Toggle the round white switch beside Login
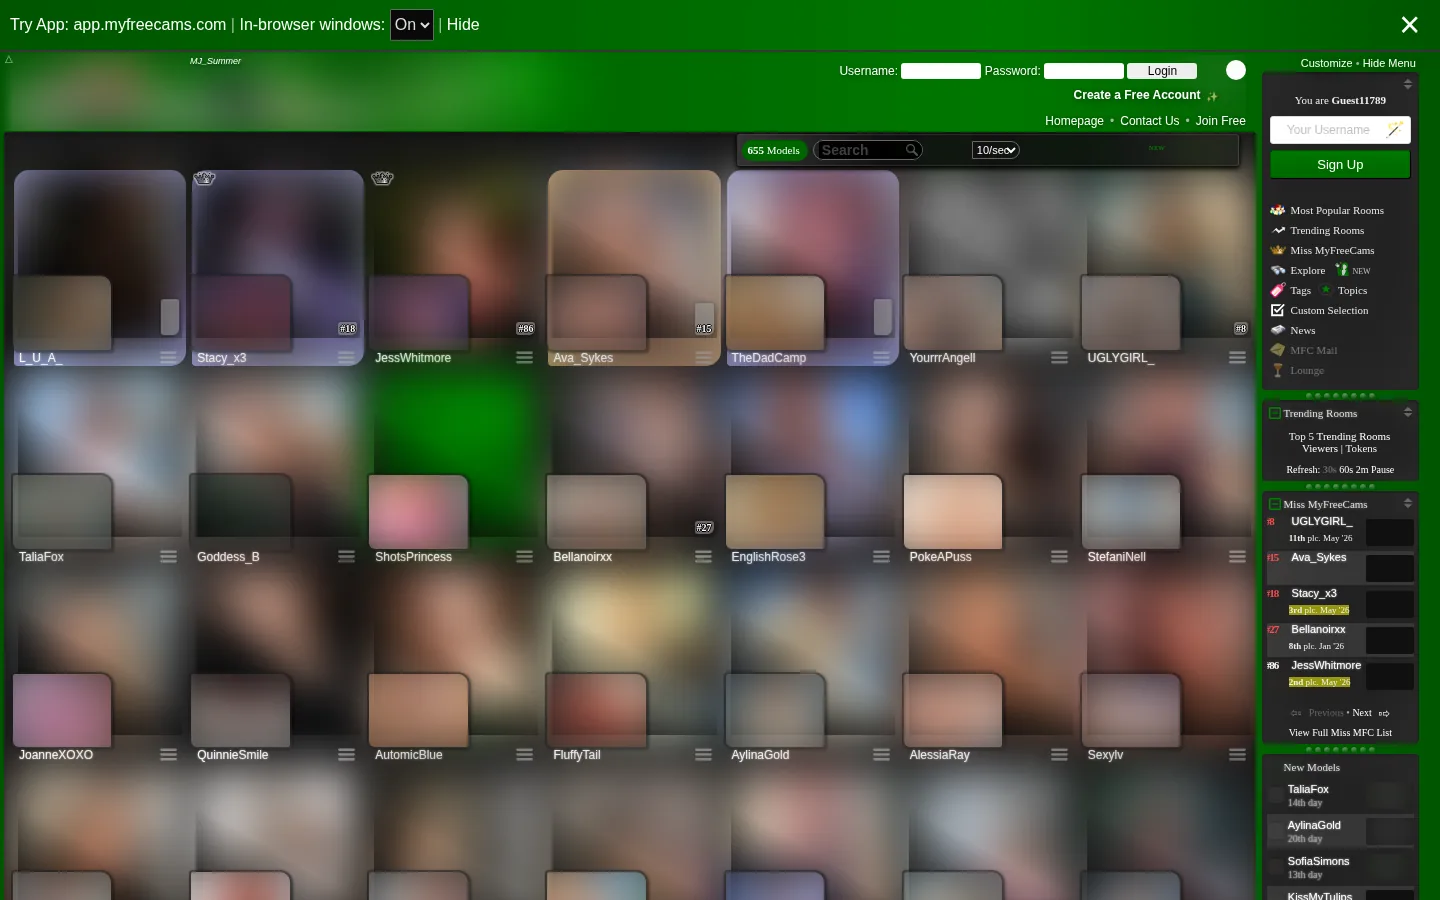Image resolution: width=1440 pixels, height=900 pixels. pyautogui.click(x=1236, y=70)
